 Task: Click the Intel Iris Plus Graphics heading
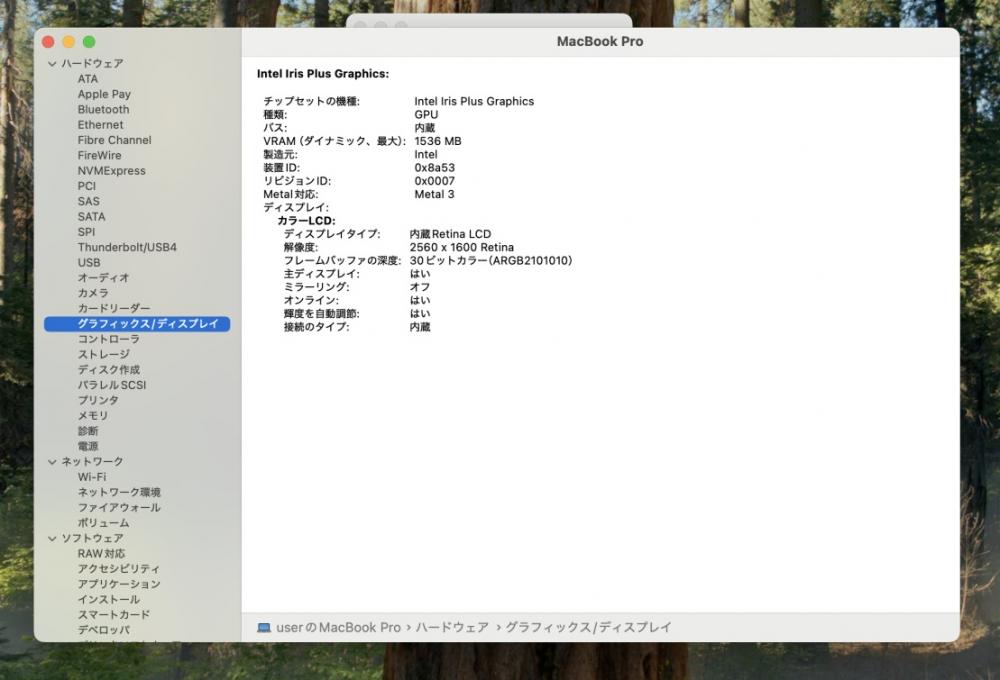(323, 74)
